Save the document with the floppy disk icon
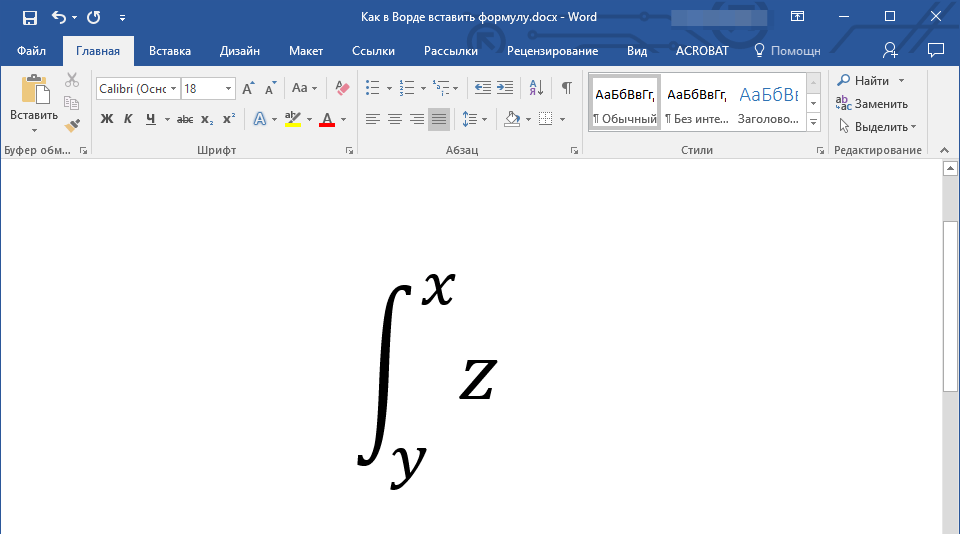 (29, 17)
